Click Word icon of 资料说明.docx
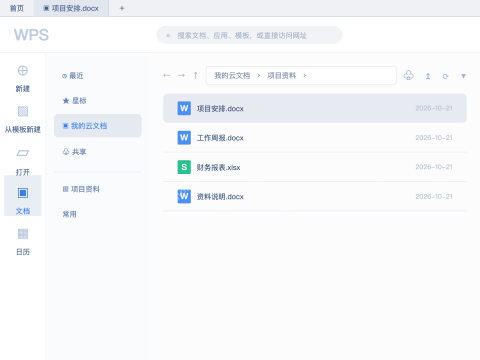 (x=184, y=196)
